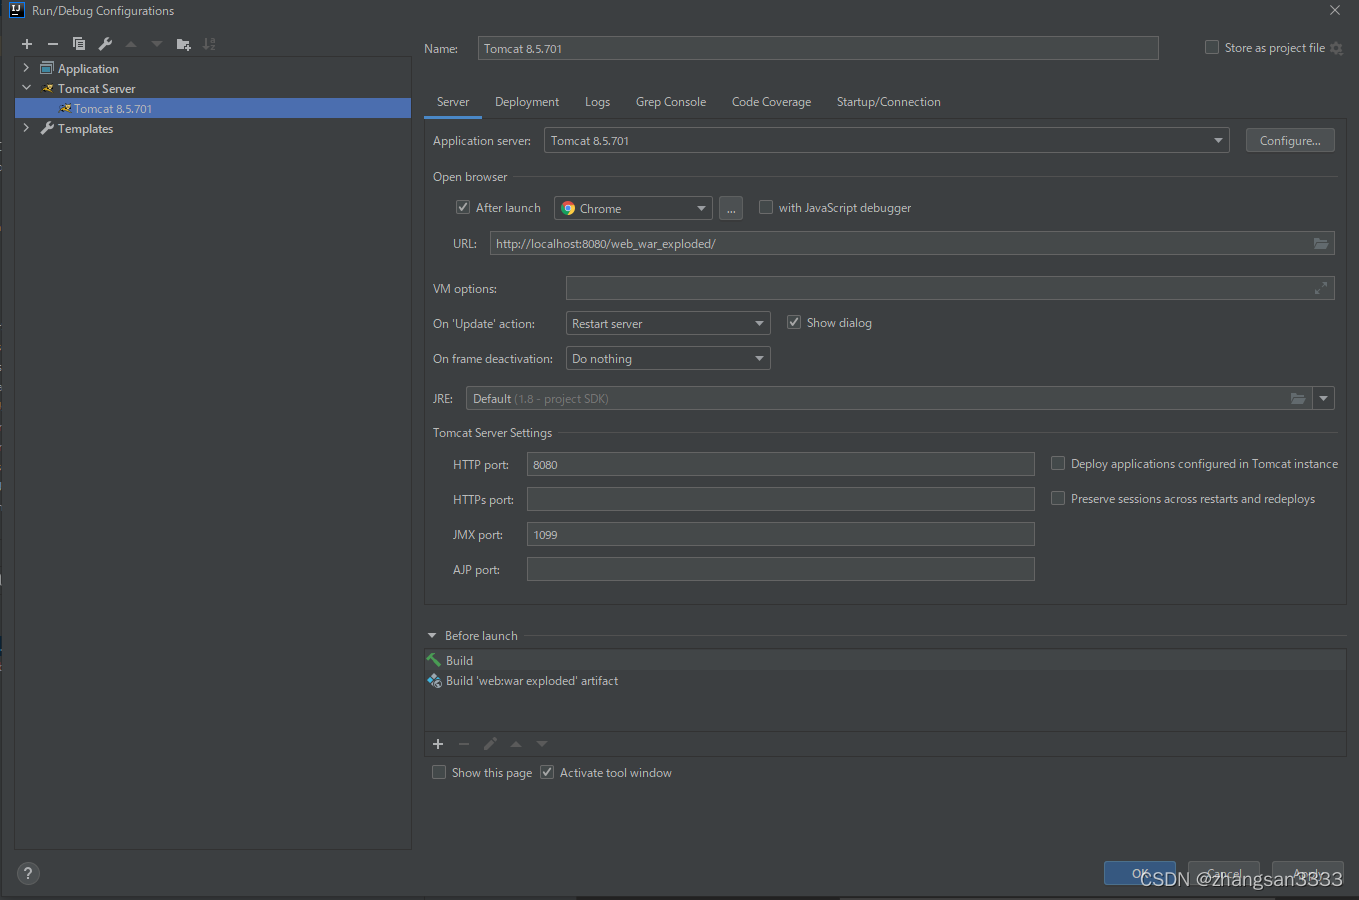Screen dimensions: 1359x900
Task: Uncheck After launch checkbox
Action: [463, 207]
